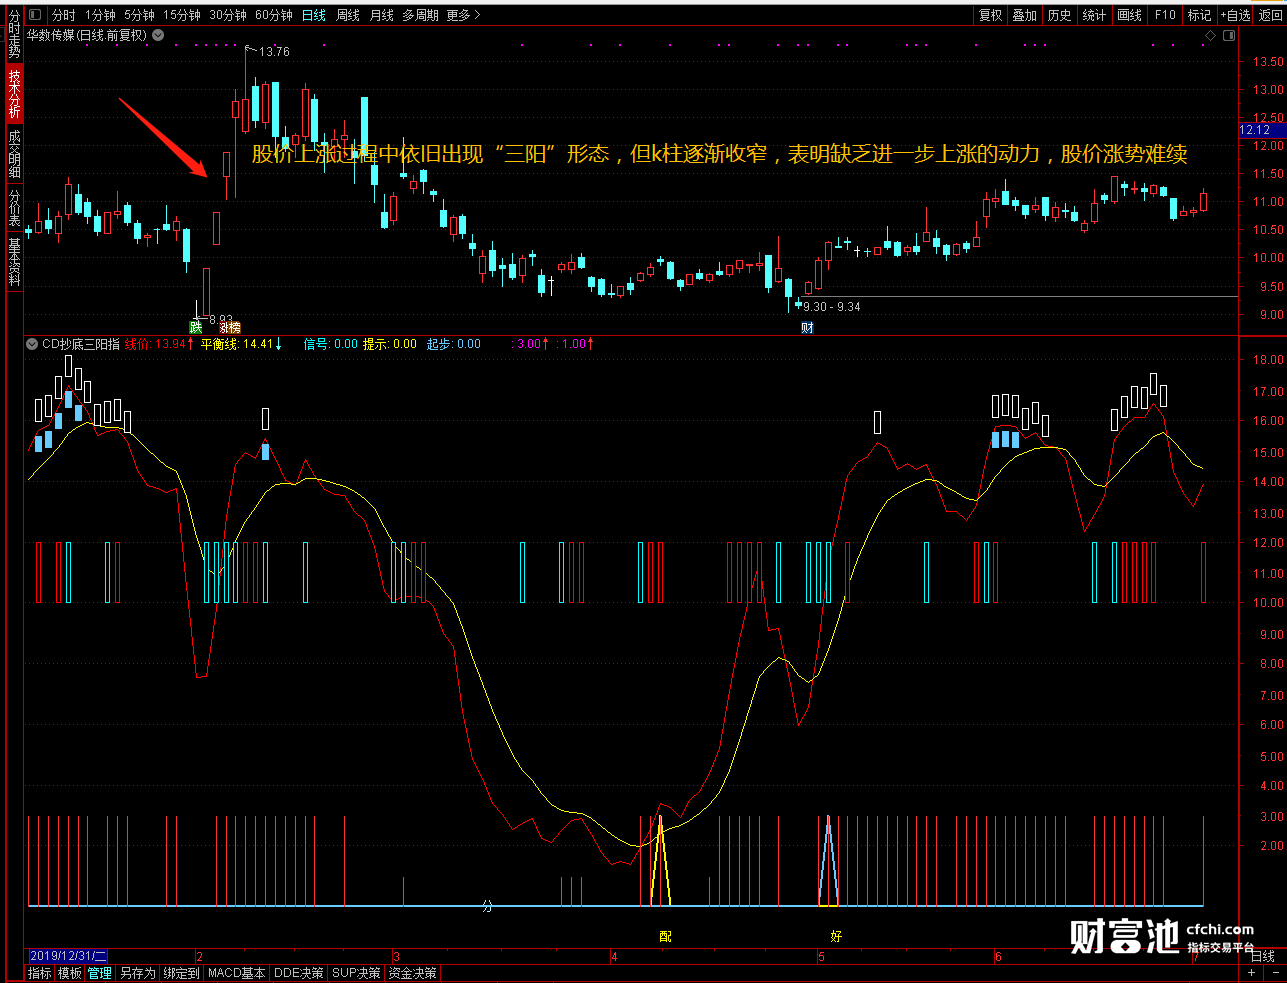Select the 15分钟 period
The height and width of the screenshot is (983, 1287).
[182, 15]
